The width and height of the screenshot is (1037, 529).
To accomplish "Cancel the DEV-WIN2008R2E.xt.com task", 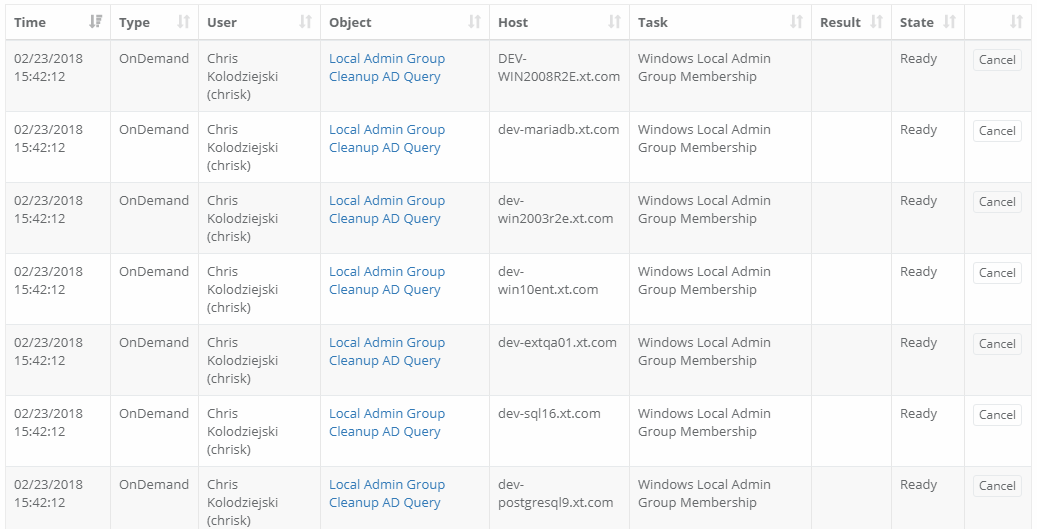I will (x=997, y=60).
